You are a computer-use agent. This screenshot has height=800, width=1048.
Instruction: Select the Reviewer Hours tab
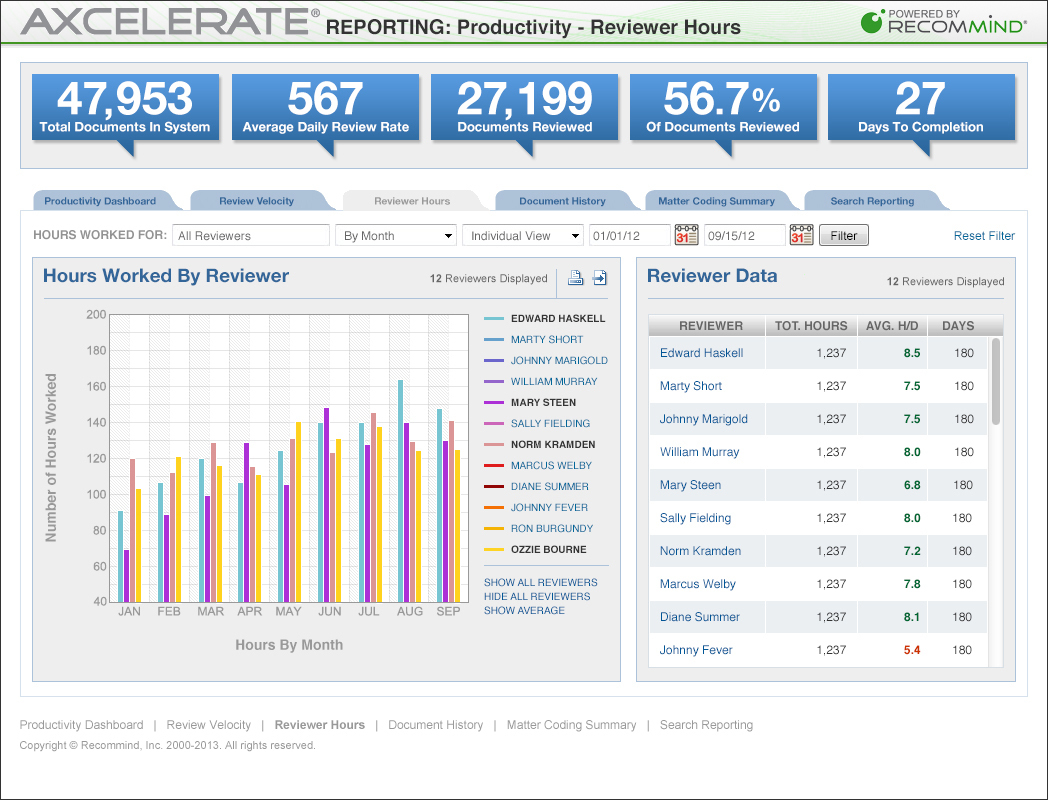tap(412, 201)
